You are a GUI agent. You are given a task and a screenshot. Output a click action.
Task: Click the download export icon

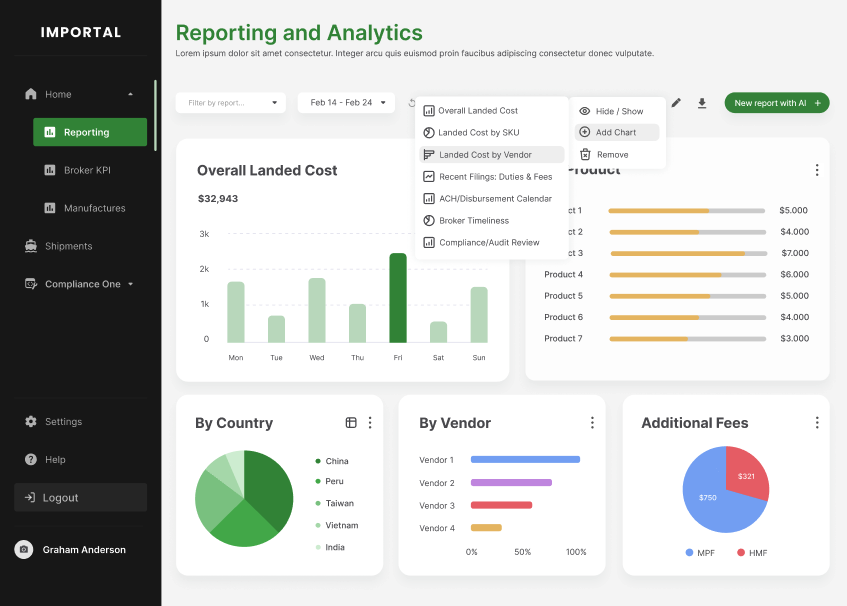(x=701, y=103)
